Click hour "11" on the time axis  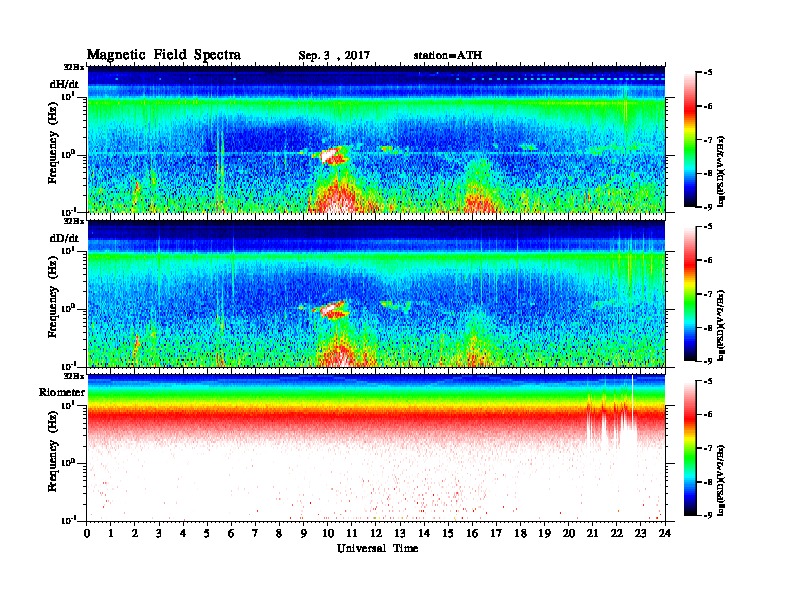click(x=352, y=534)
